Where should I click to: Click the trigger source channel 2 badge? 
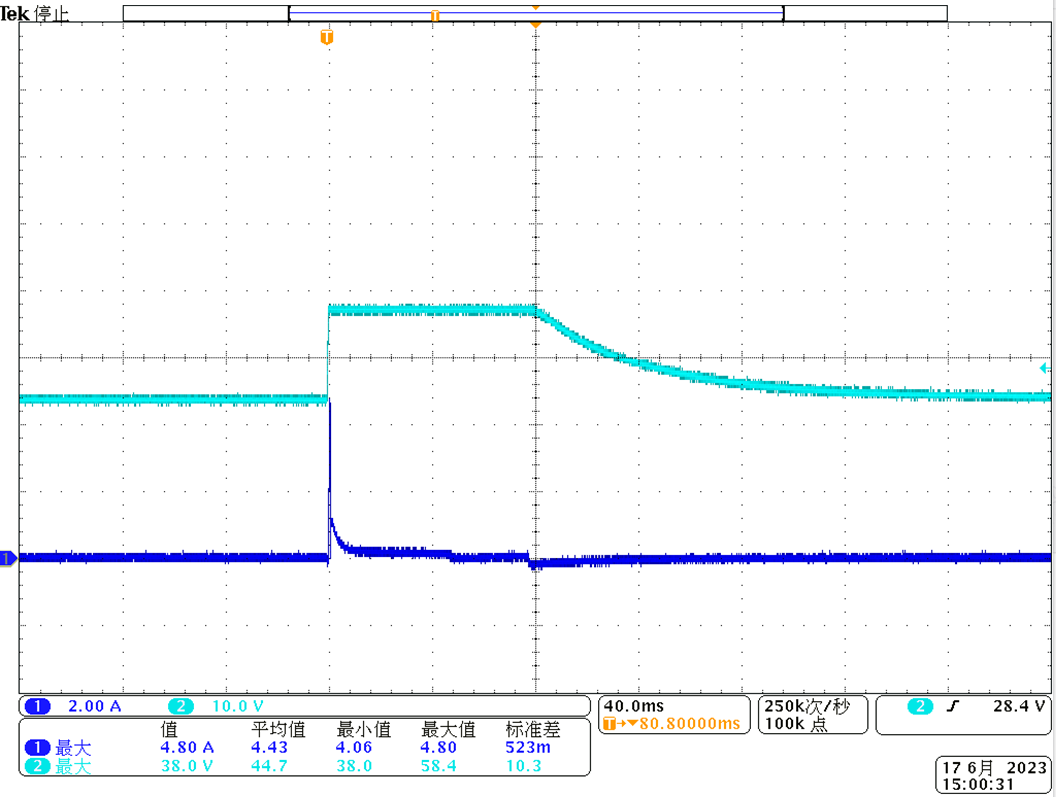(918, 707)
